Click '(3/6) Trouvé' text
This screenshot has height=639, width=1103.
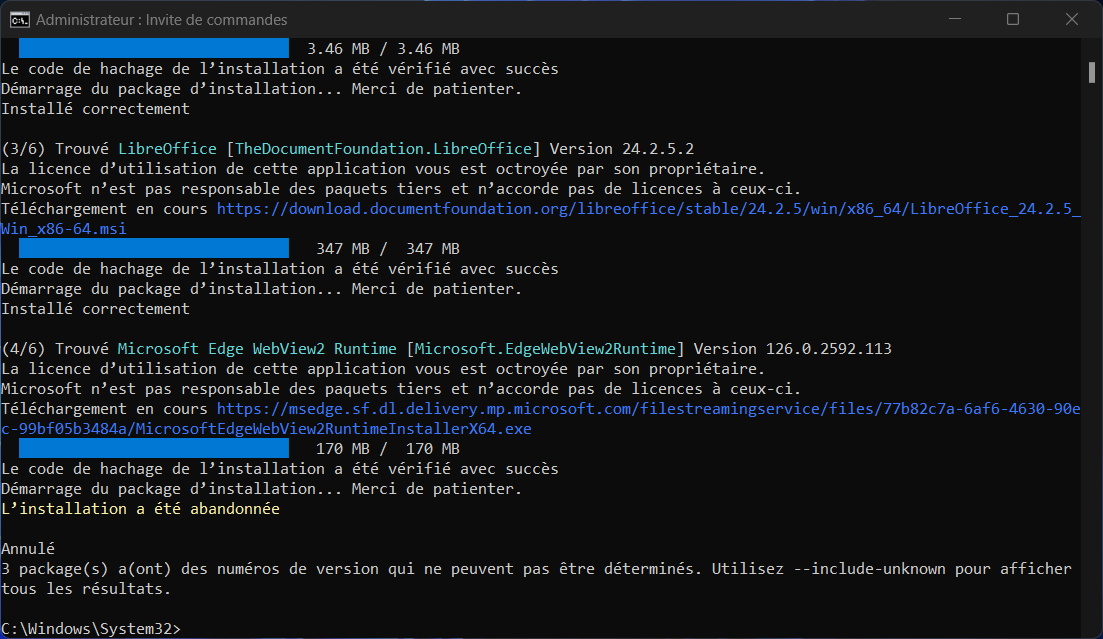coord(55,149)
